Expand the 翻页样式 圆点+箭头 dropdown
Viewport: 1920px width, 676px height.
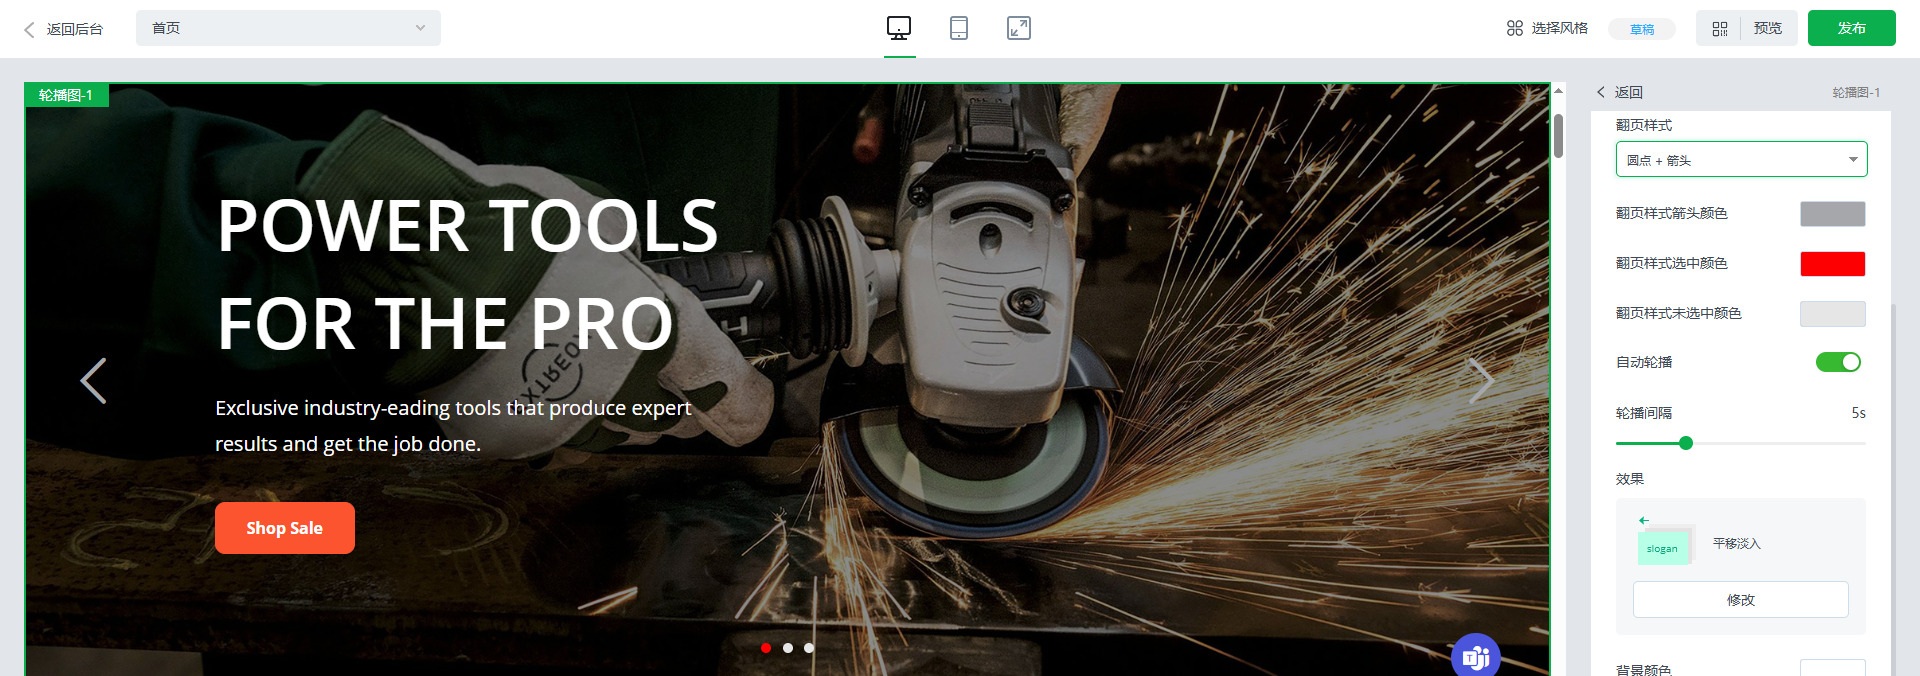click(1741, 159)
